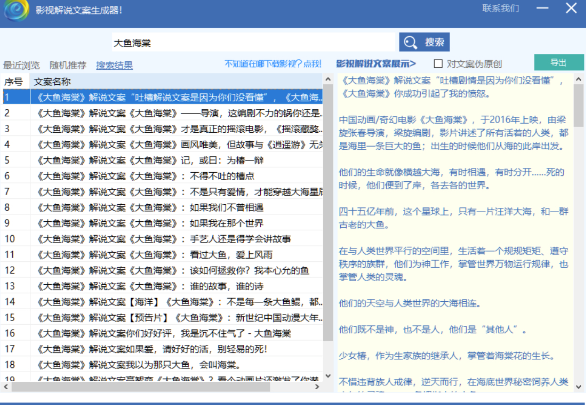586x405 pixels.
Task: Click list scrollbar up arrow
Action: 328,79
